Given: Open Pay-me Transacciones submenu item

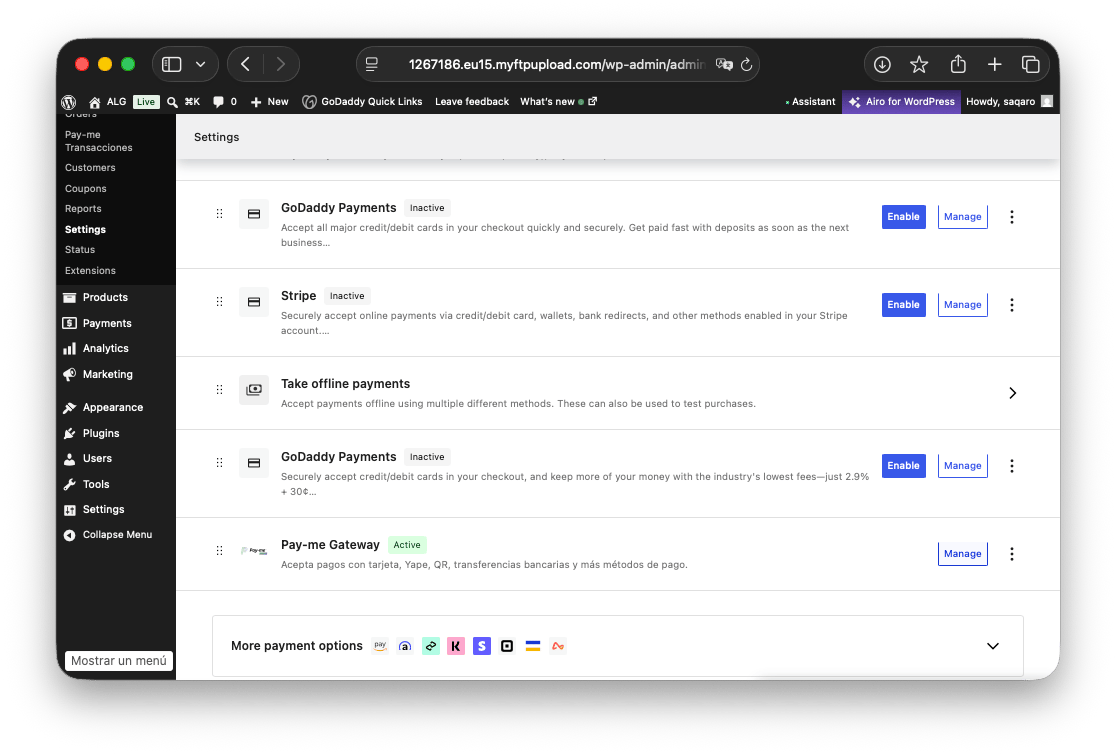Looking at the screenshot, I should click(x=98, y=141).
